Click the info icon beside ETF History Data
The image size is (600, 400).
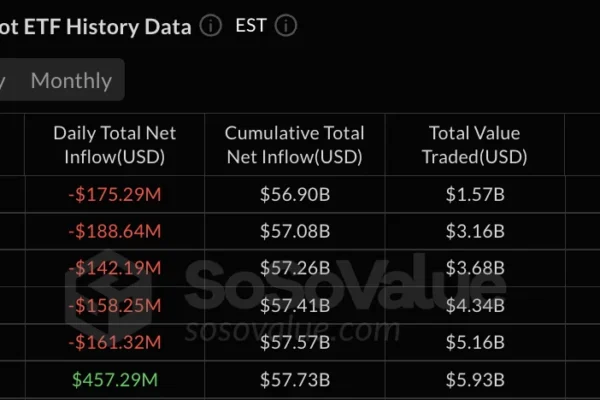coord(210,27)
